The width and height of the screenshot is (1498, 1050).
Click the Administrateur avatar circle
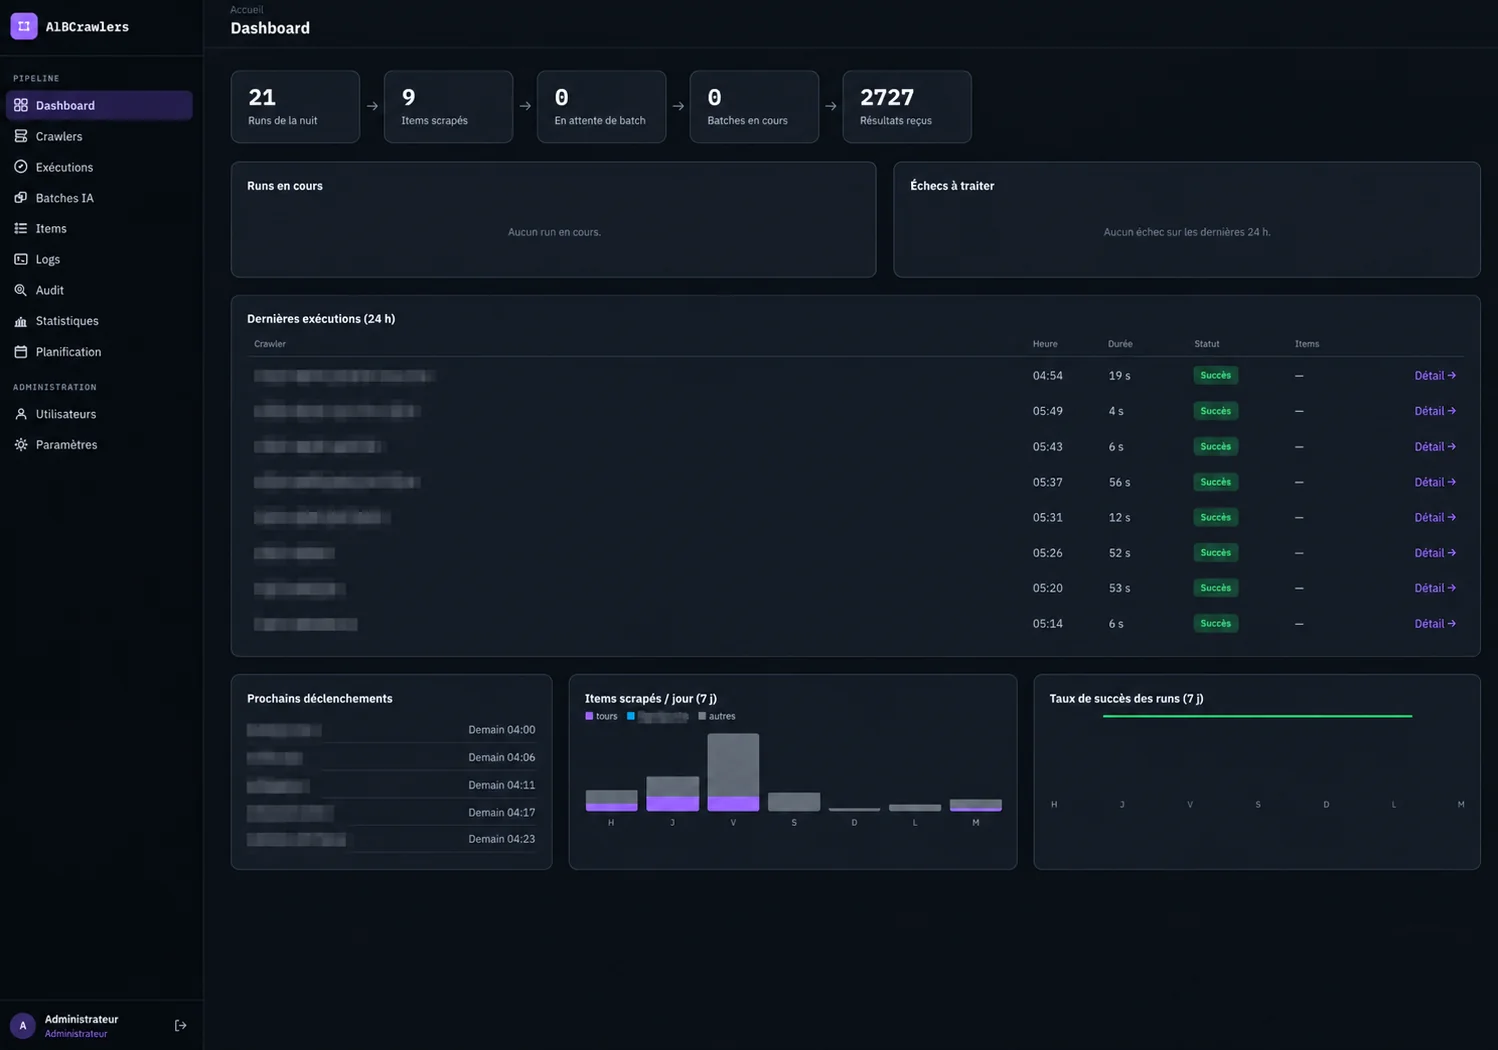point(23,1025)
